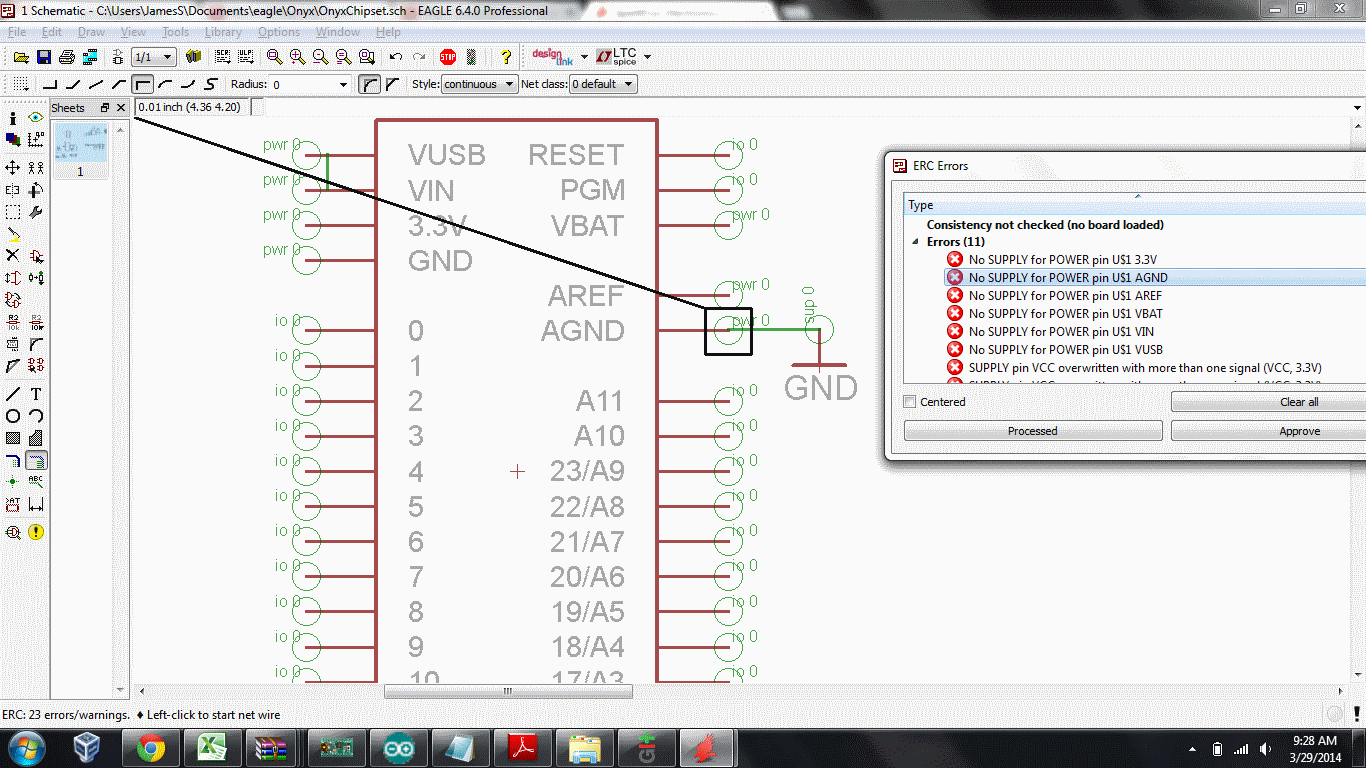This screenshot has width=1366, height=768.
Task: Open the View menu
Action: (x=133, y=32)
